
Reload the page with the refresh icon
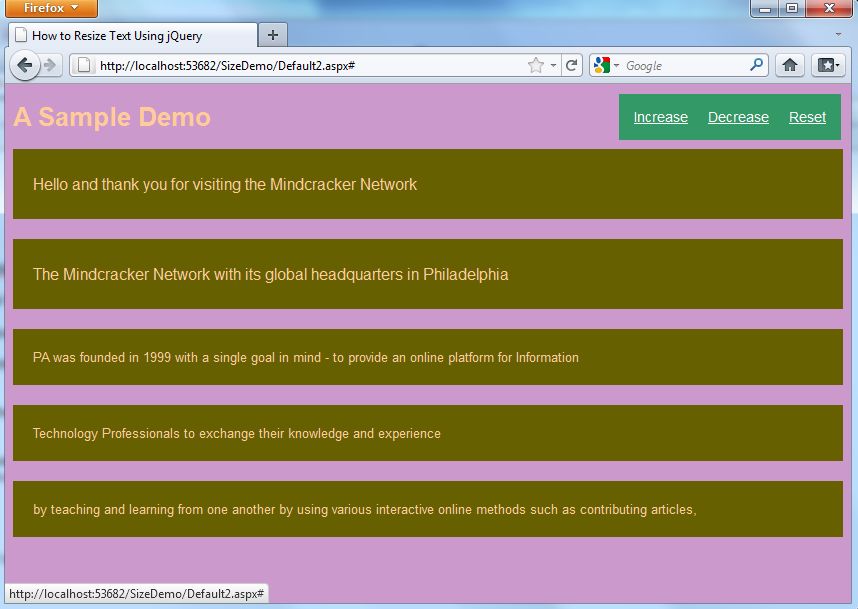click(x=571, y=66)
